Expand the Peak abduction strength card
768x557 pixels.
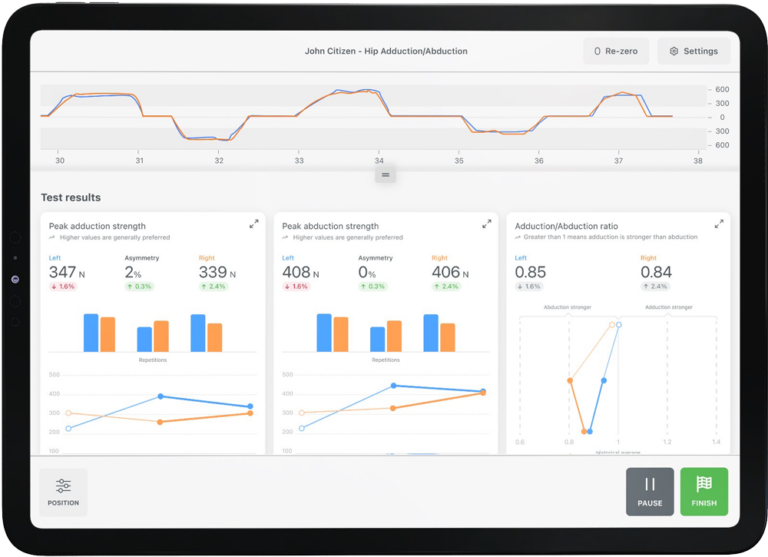[486, 224]
